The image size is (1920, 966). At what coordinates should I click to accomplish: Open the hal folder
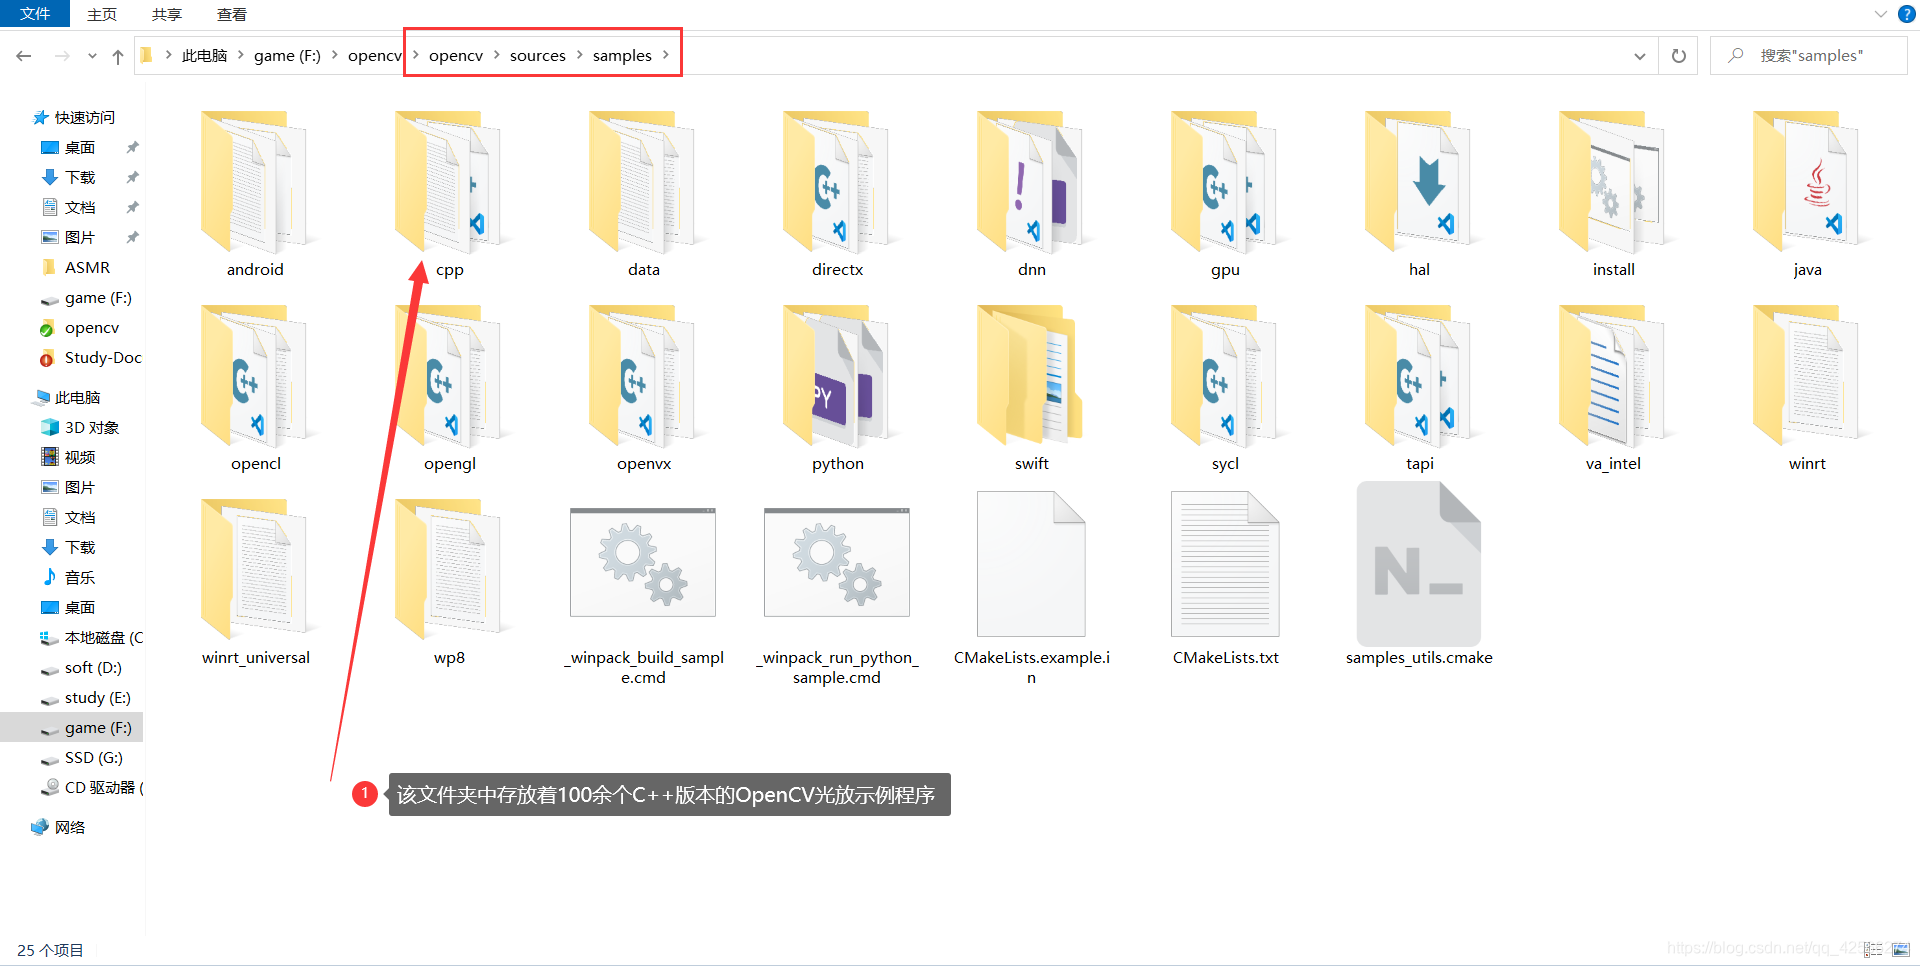click(x=1419, y=193)
